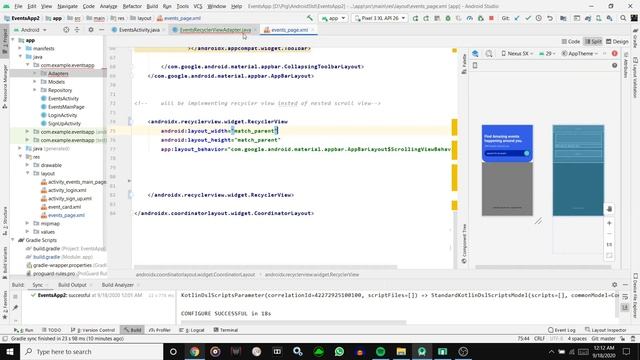Open the Project tool window side tab

coord(5,41)
